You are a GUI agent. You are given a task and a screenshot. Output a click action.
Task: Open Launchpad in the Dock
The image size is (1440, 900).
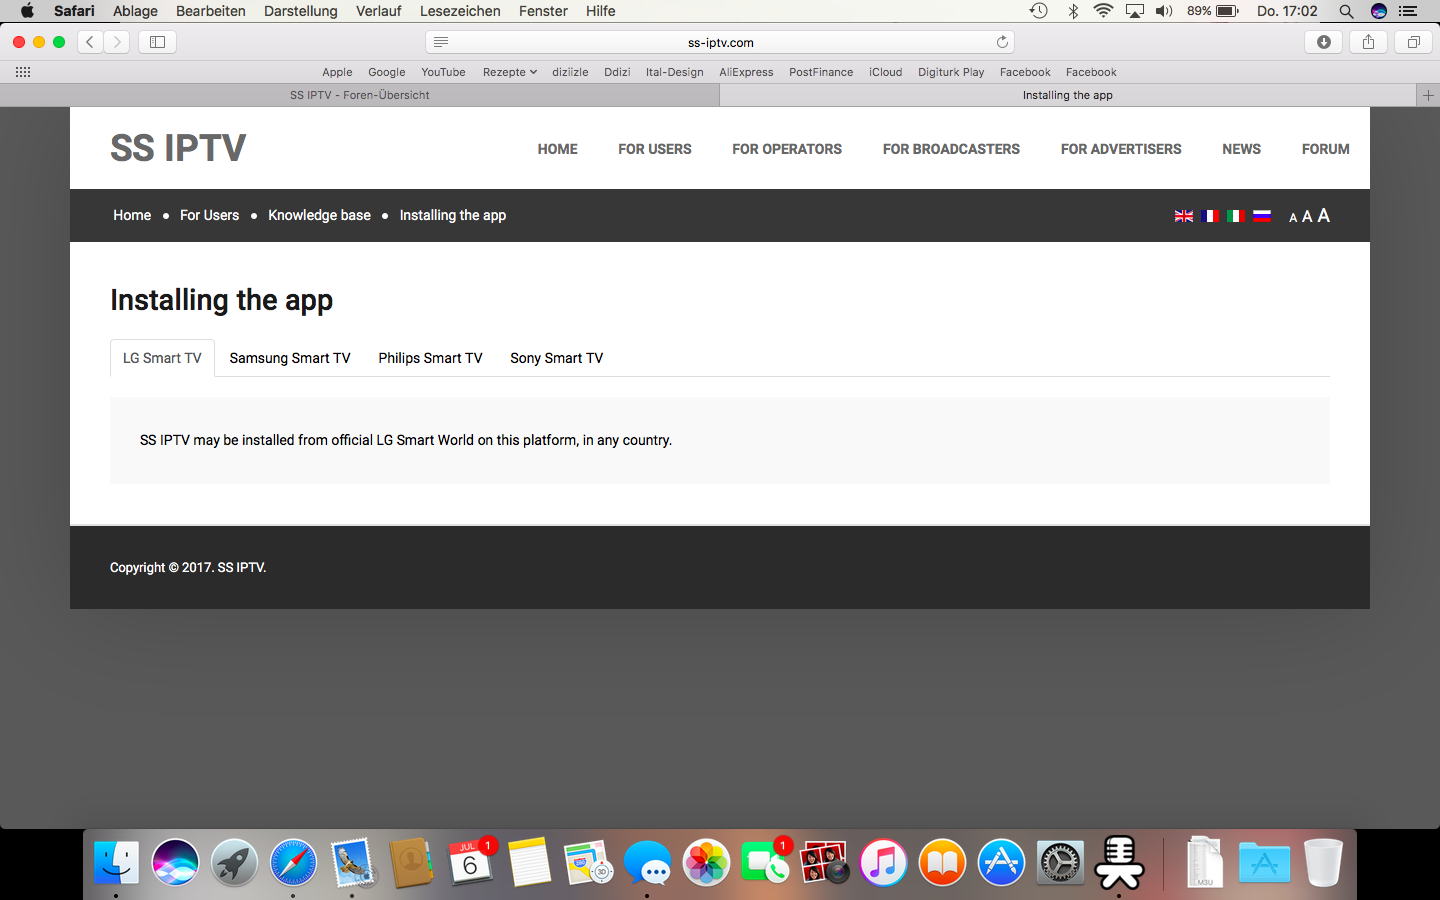(234, 863)
